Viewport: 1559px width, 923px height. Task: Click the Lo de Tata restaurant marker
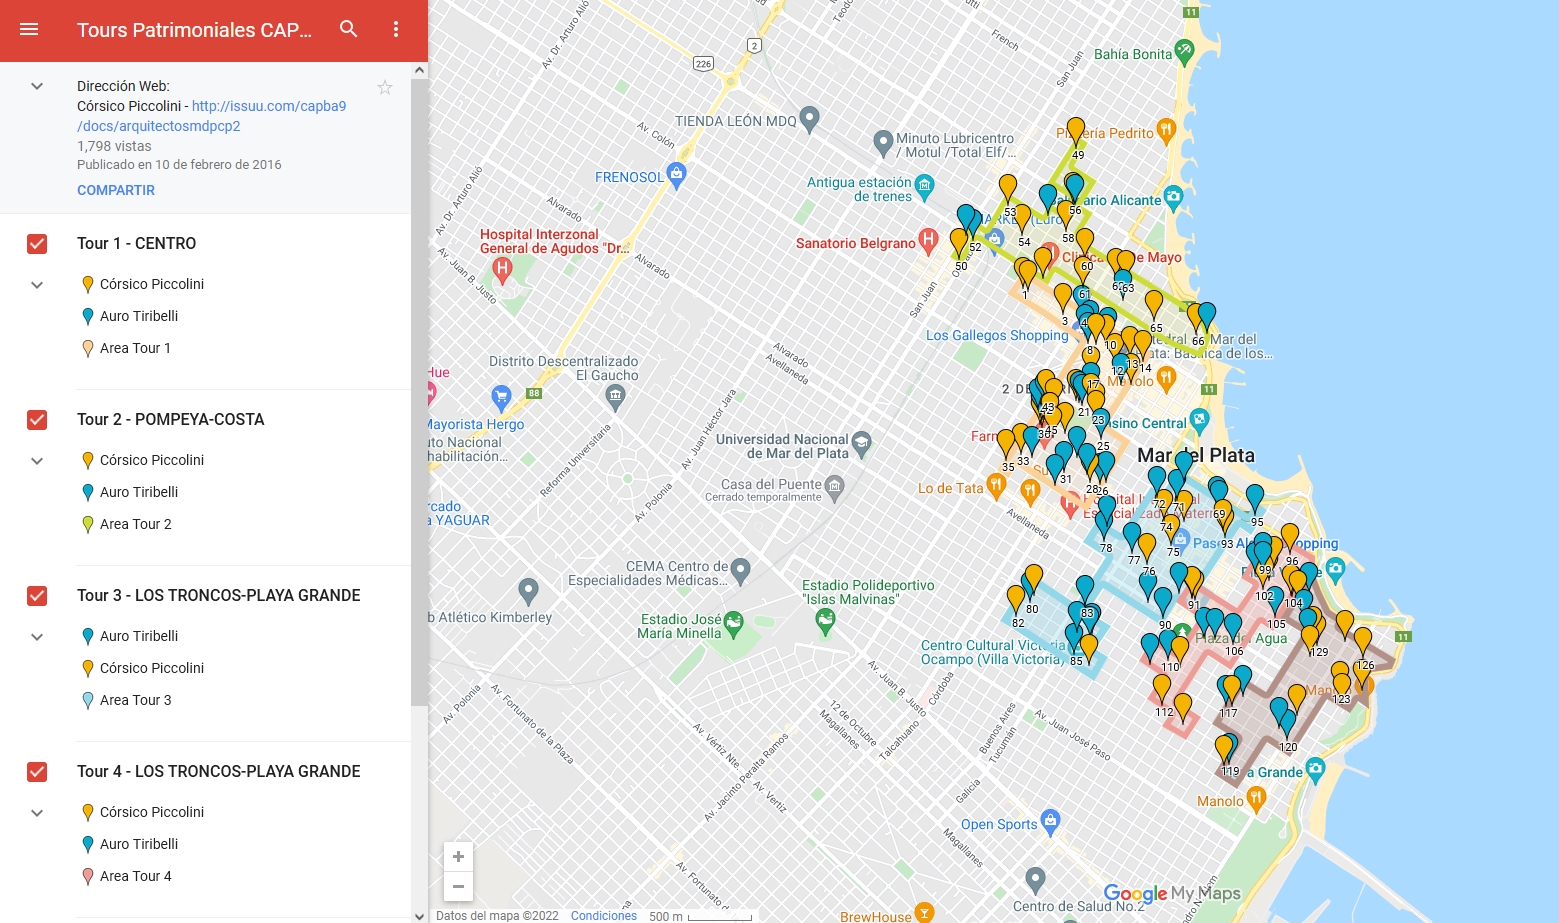pos(996,485)
